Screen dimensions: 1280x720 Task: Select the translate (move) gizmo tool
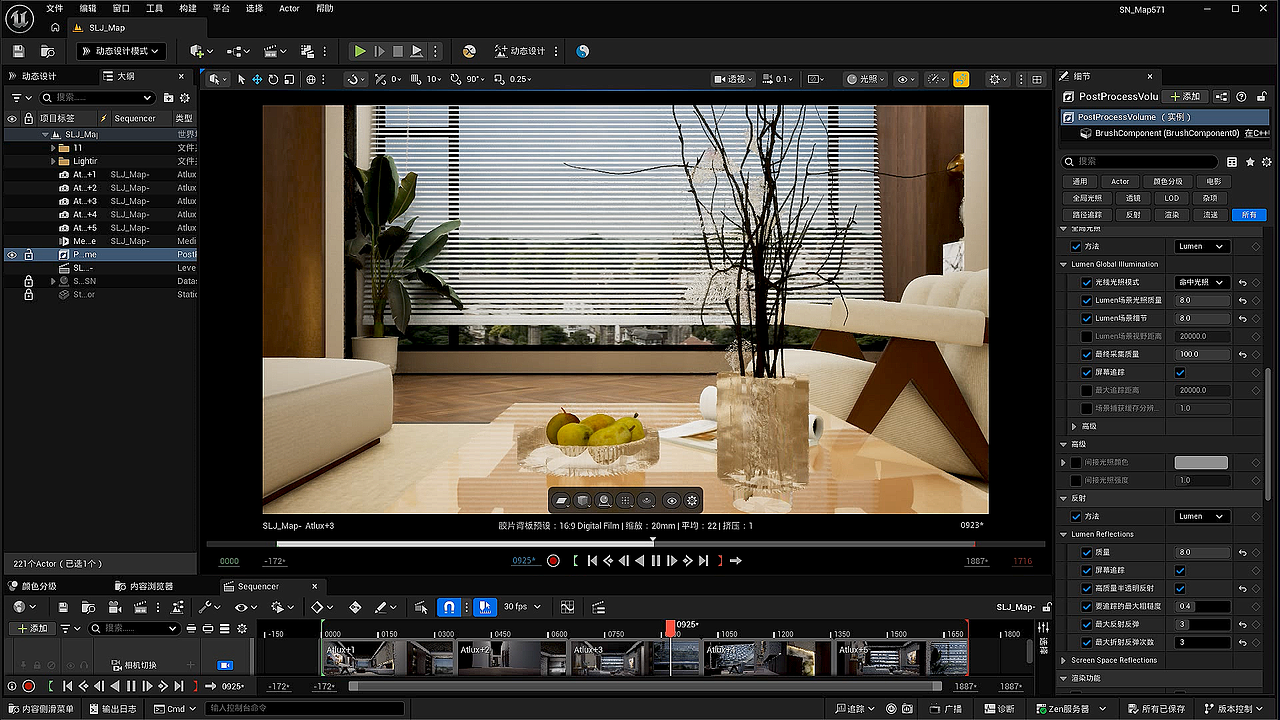(x=257, y=79)
